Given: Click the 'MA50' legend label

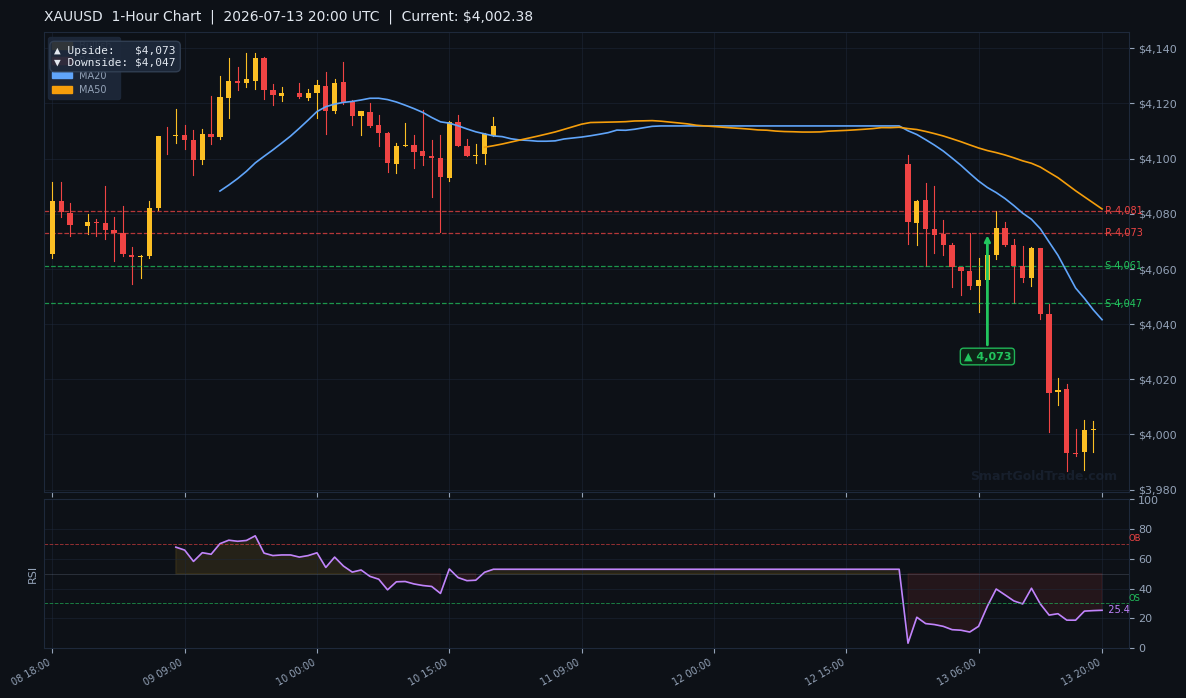Looking at the screenshot, I should [x=93, y=89].
